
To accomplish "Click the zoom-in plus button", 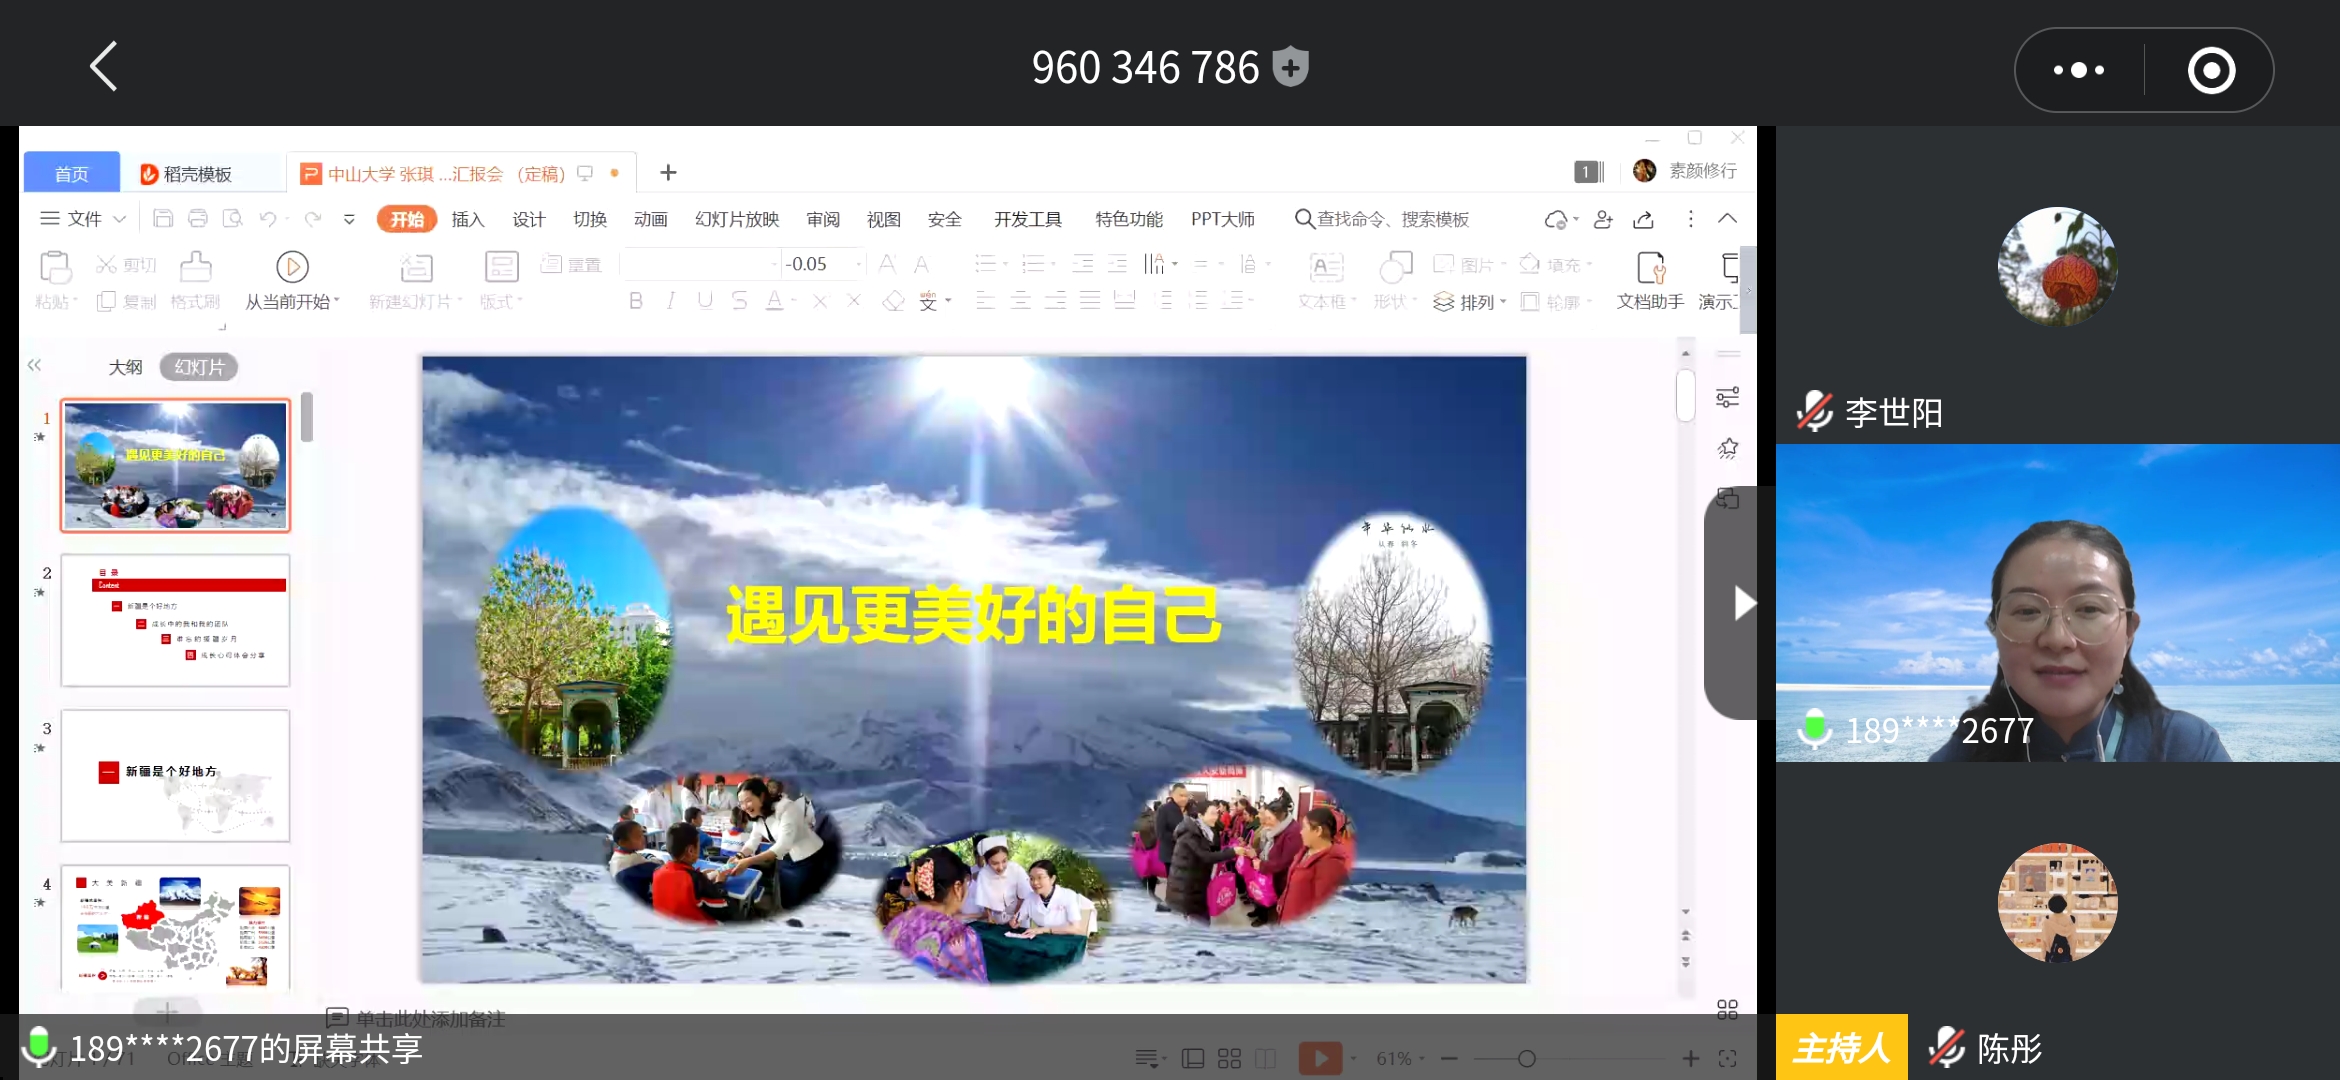I will click(x=1690, y=1058).
